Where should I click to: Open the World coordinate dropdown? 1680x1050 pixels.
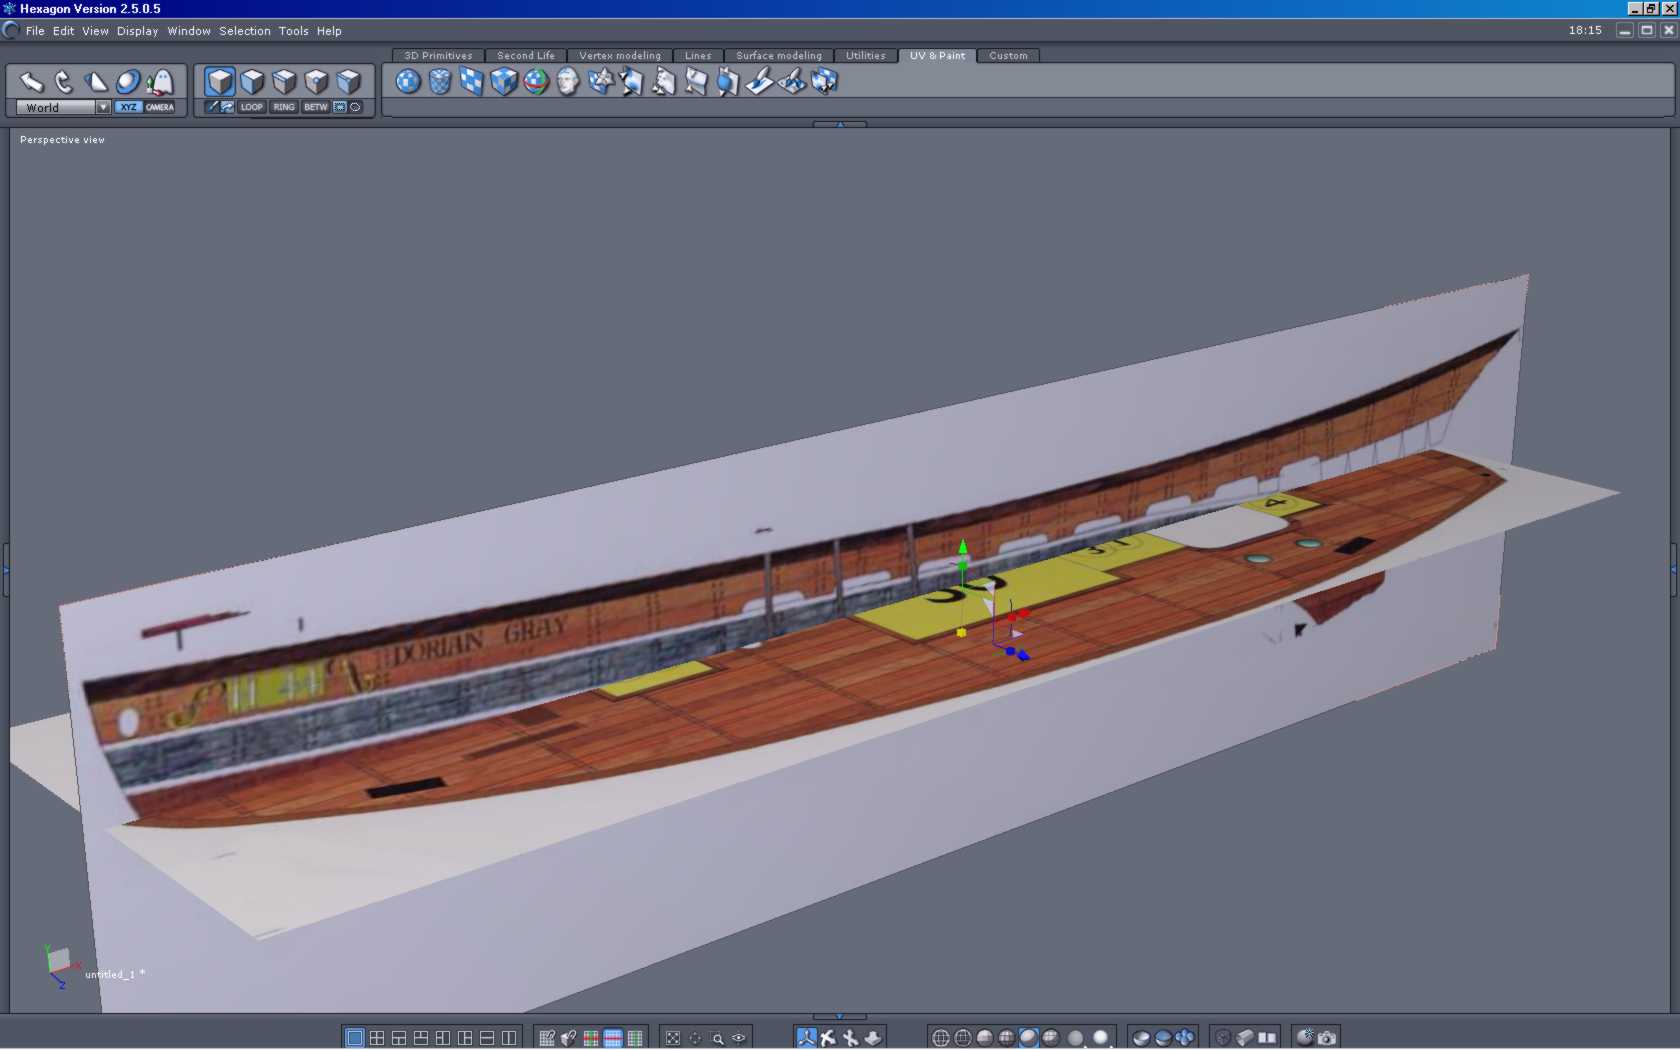pyautogui.click(x=103, y=107)
